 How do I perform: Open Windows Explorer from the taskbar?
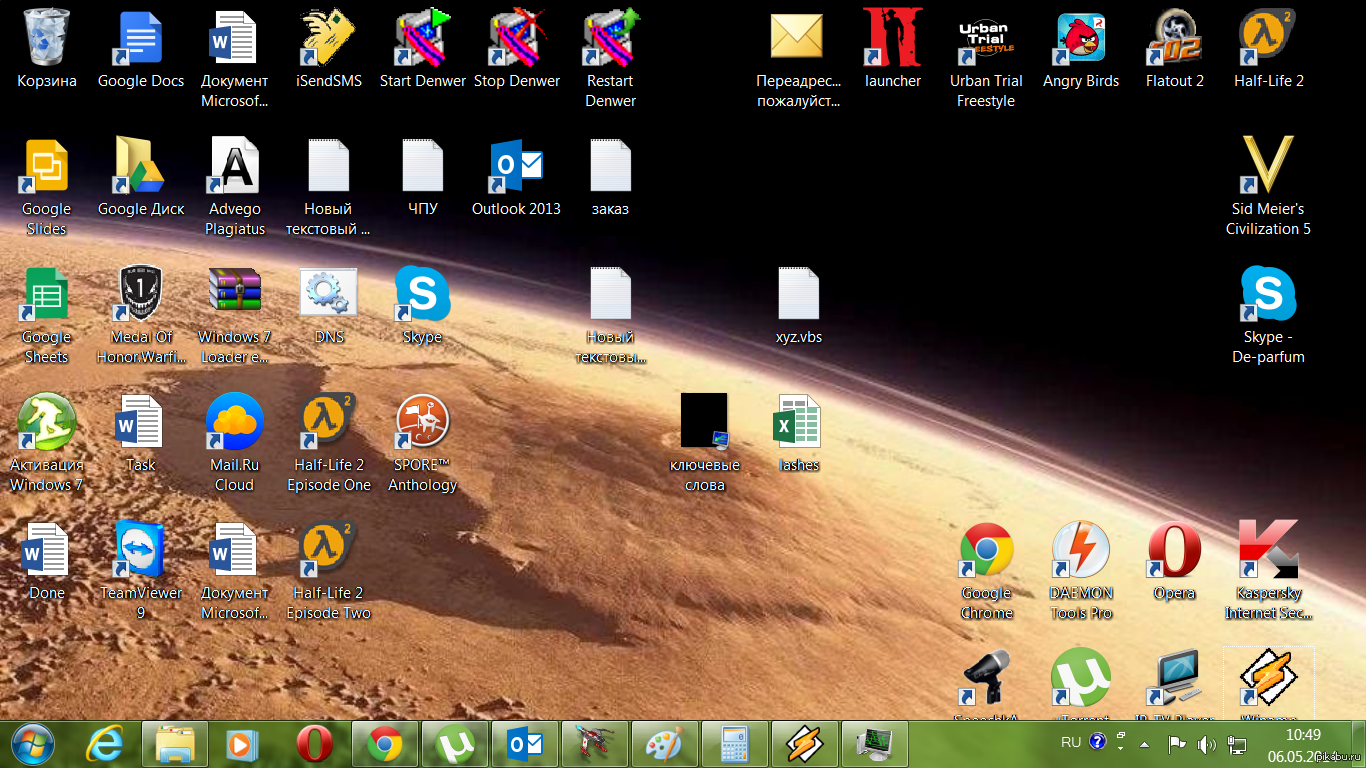pos(175,744)
